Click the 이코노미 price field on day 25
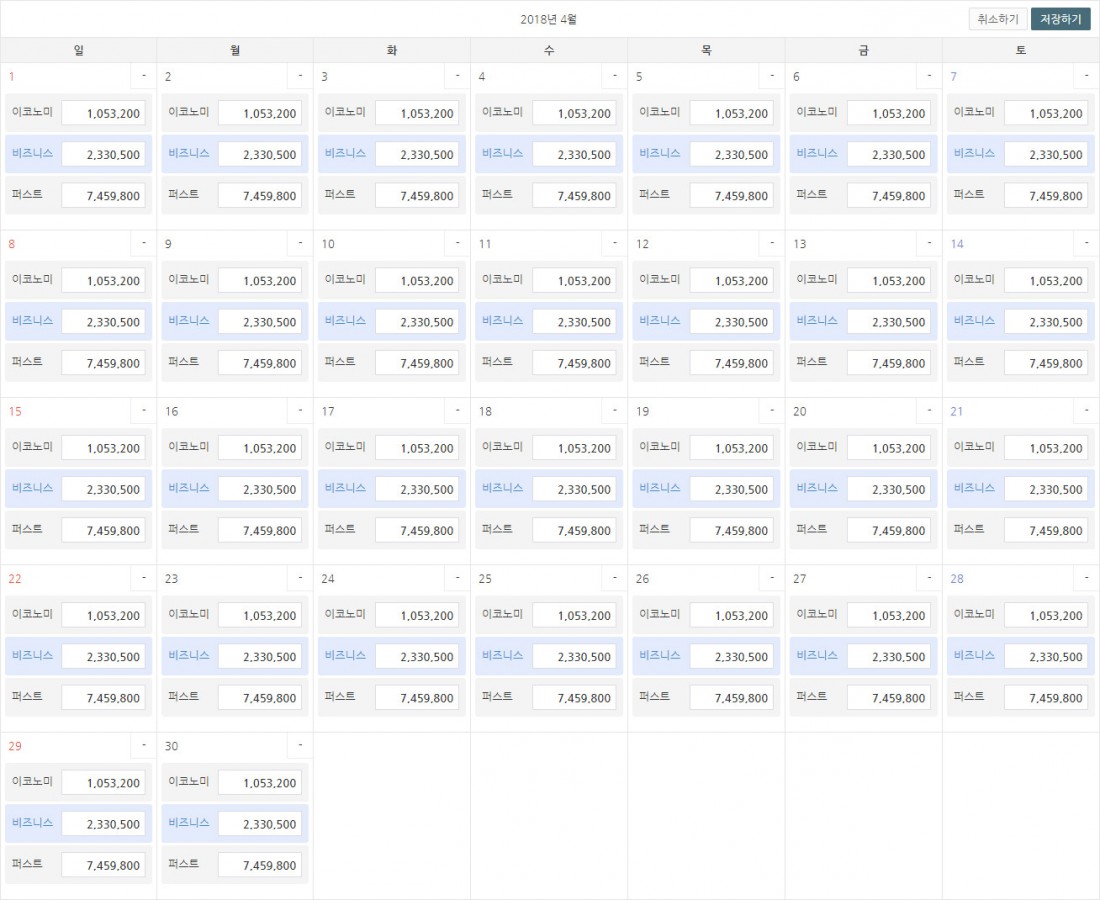 pyautogui.click(x=575, y=615)
